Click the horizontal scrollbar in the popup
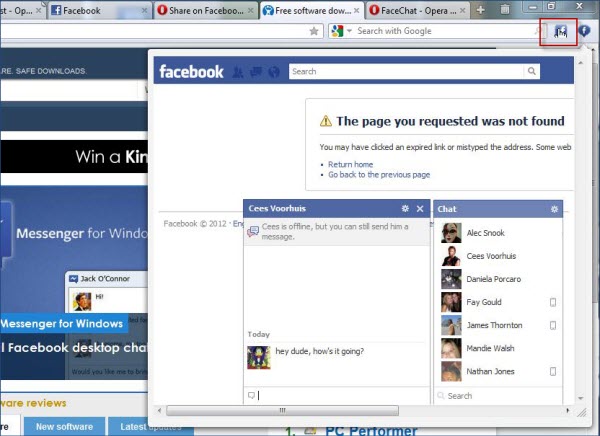Viewport: 600px width, 436px height. [x=282, y=410]
